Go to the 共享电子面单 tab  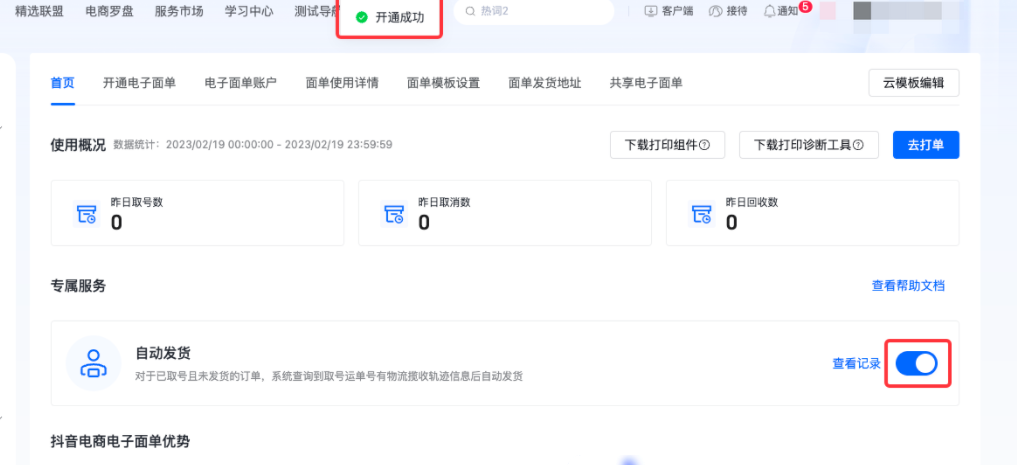pyautogui.click(x=646, y=83)
